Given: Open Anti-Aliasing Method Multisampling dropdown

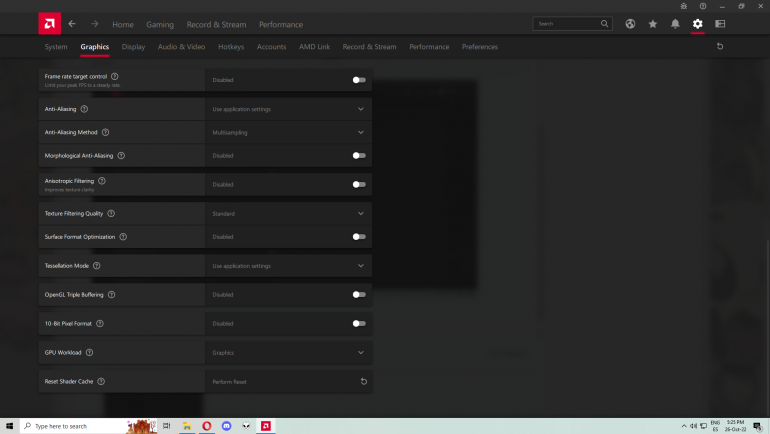Looking at the screenshot, I should coord(288,132).
